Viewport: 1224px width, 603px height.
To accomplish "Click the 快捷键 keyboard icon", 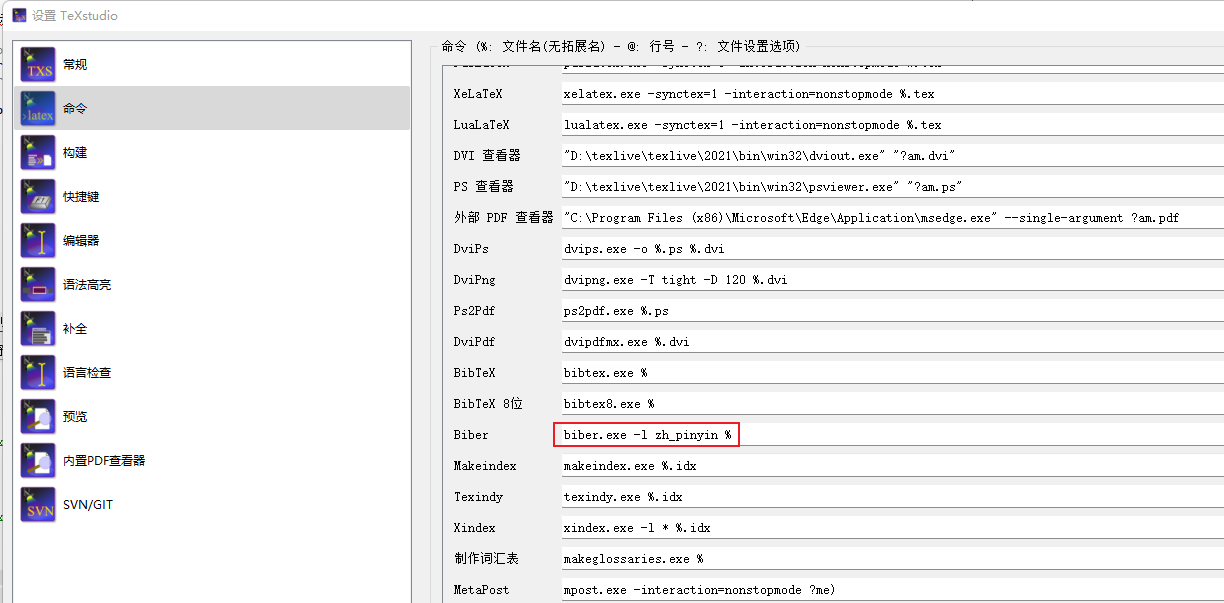I will pos(39,196).
